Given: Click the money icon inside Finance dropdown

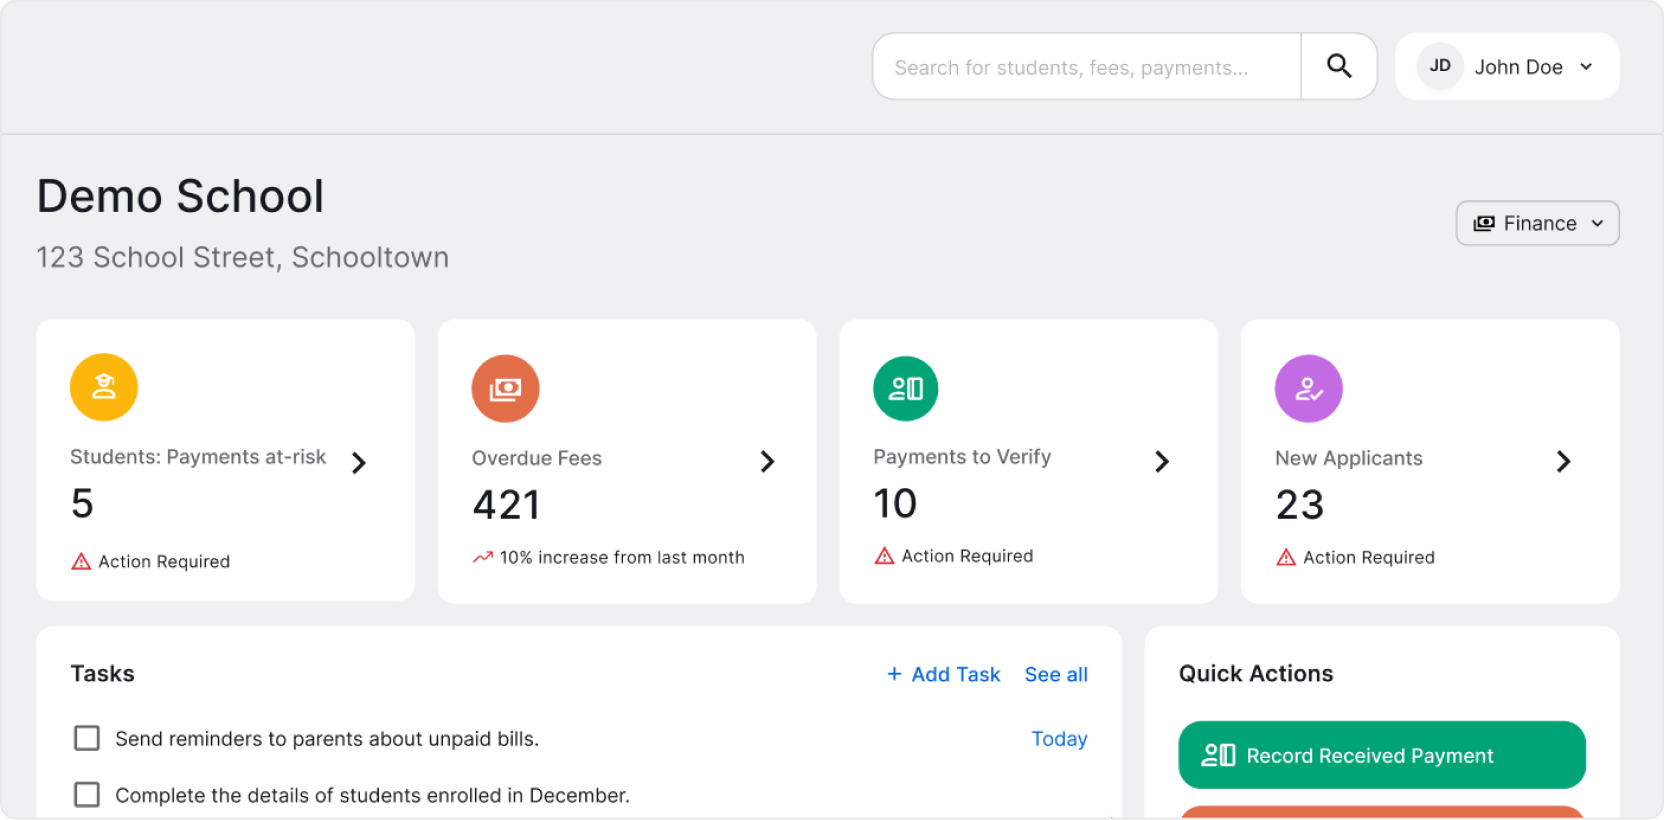Looking at the screenshot, I should coord(1484,223).
